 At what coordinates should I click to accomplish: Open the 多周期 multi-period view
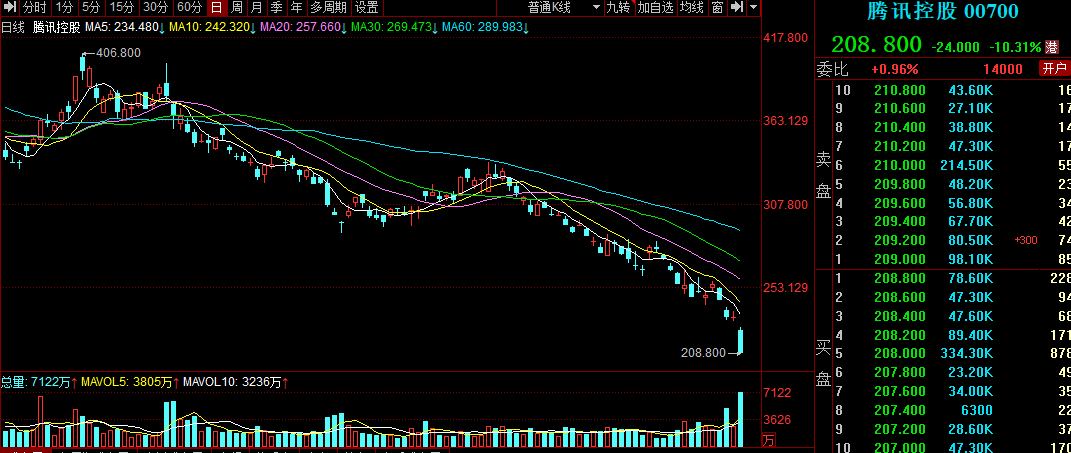tap(329, 8)
